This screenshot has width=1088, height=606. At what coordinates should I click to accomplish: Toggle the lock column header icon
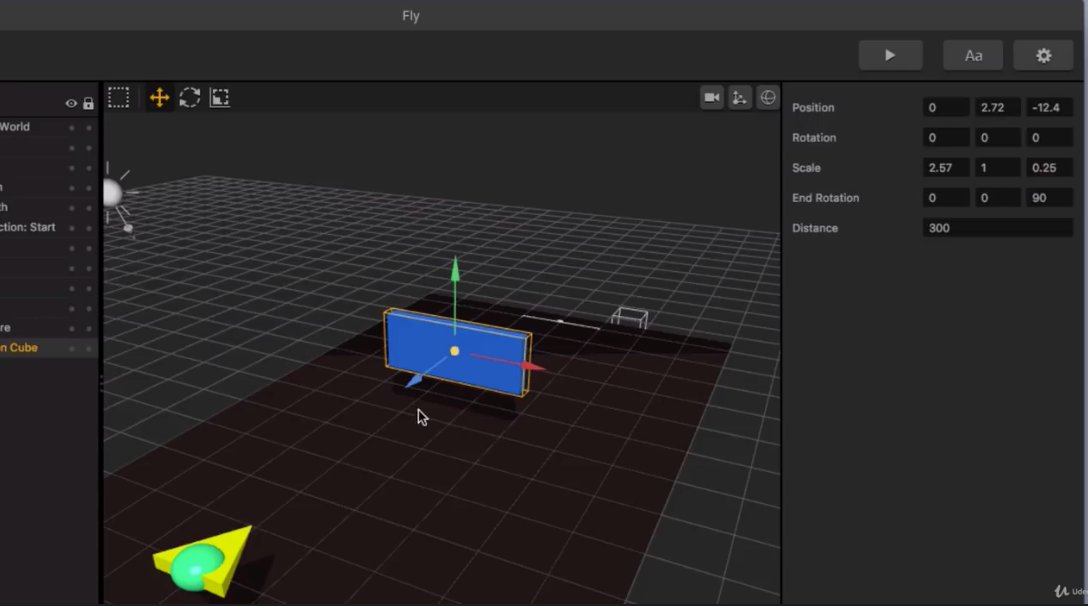click(x=88, y=103)
